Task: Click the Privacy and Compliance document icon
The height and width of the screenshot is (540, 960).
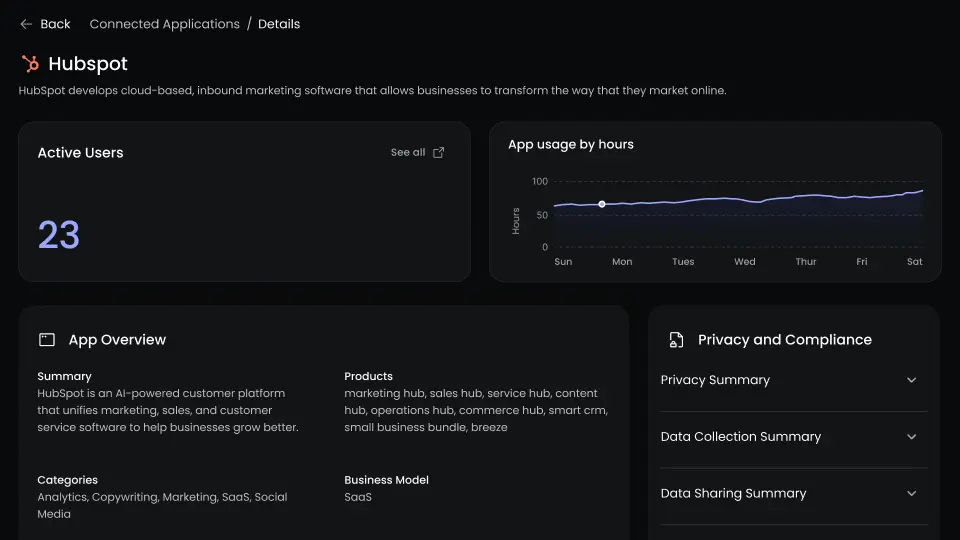Action: [677, 340]
